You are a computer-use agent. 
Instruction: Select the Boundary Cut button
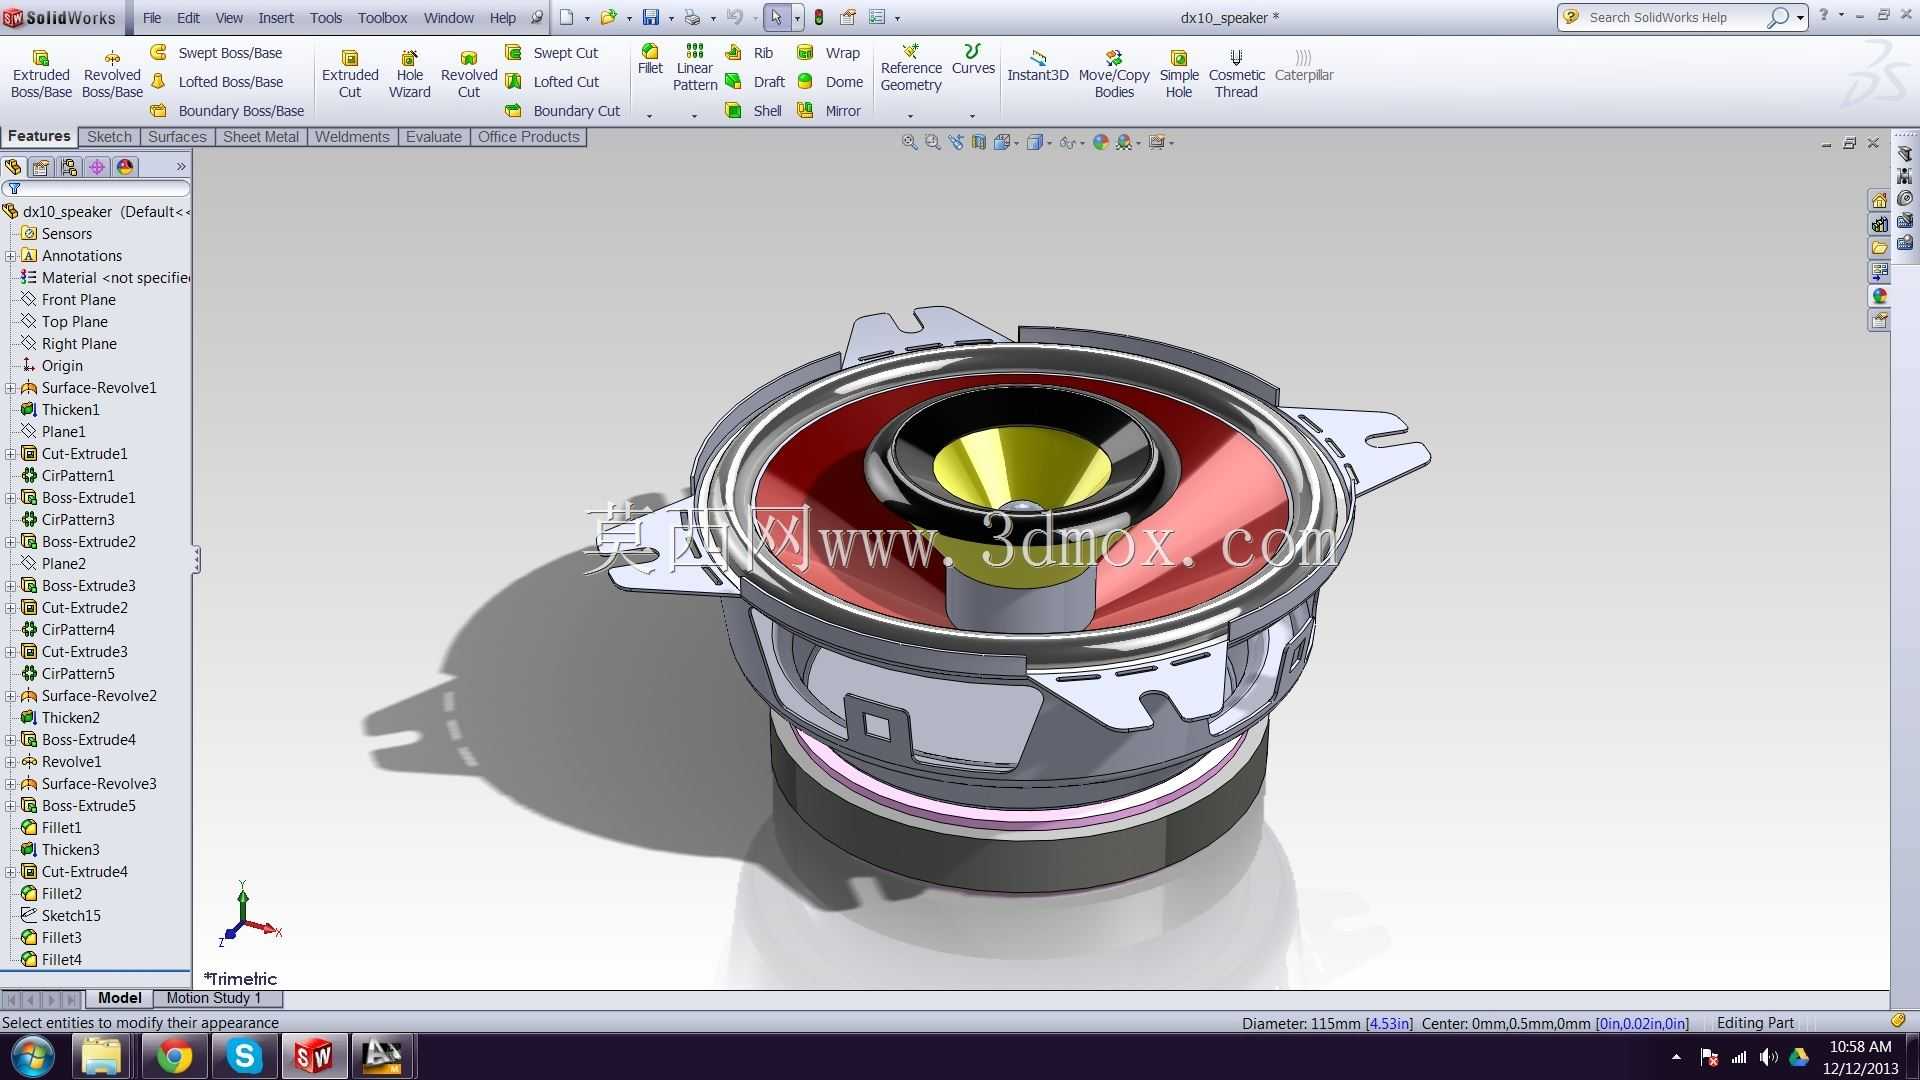tap(563, 111)
